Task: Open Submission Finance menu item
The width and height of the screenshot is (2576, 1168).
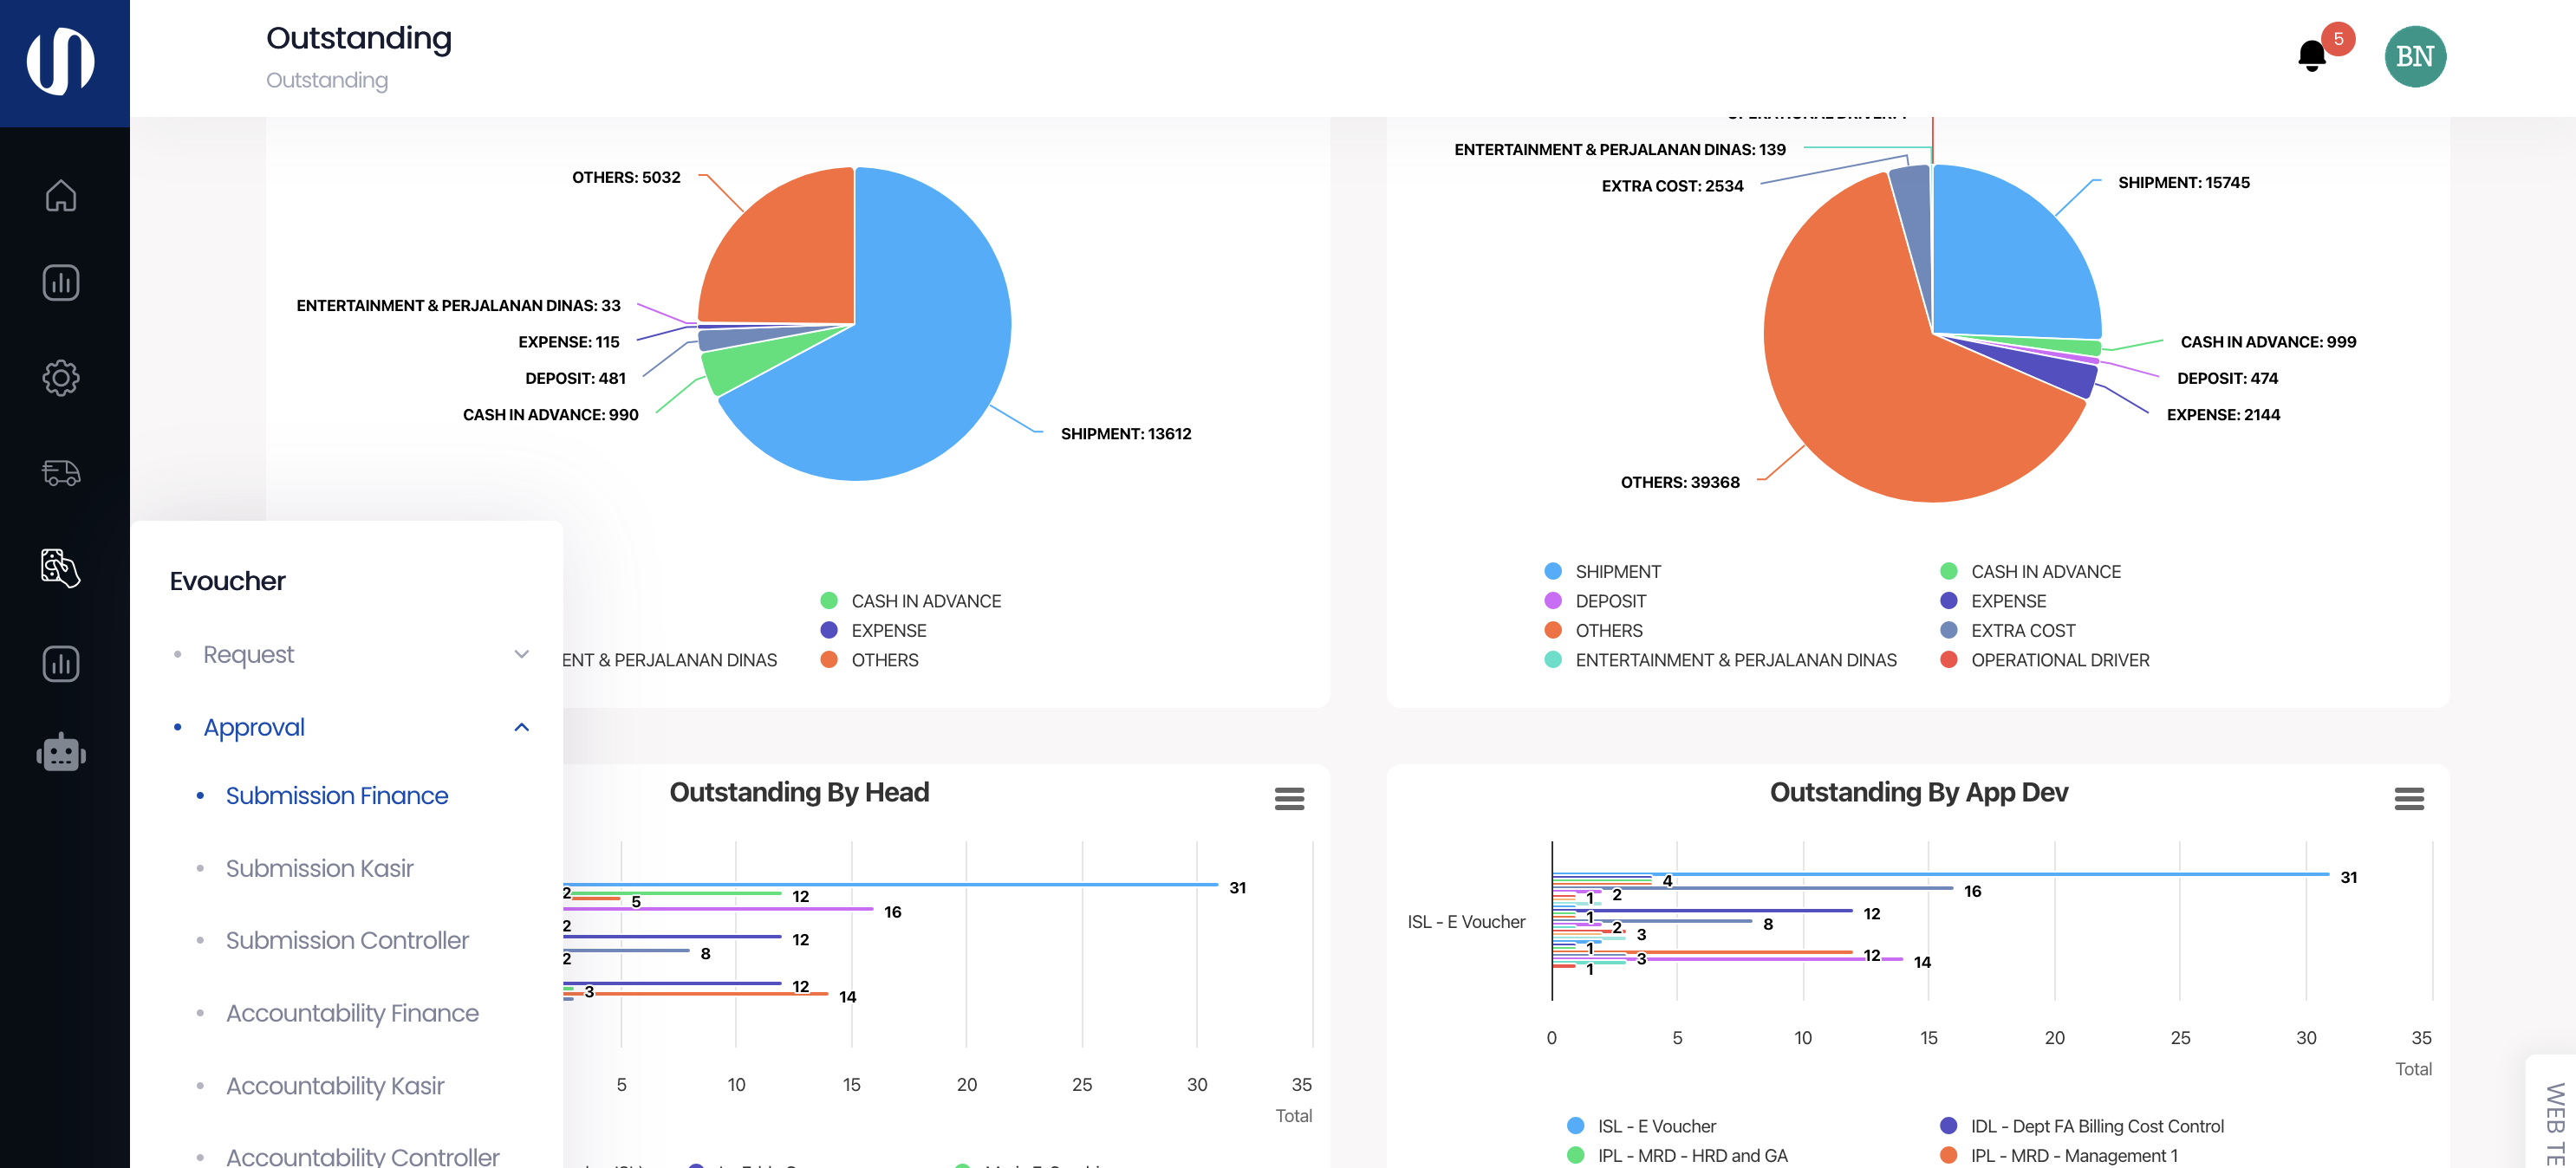Action: (x=336, y=795)
